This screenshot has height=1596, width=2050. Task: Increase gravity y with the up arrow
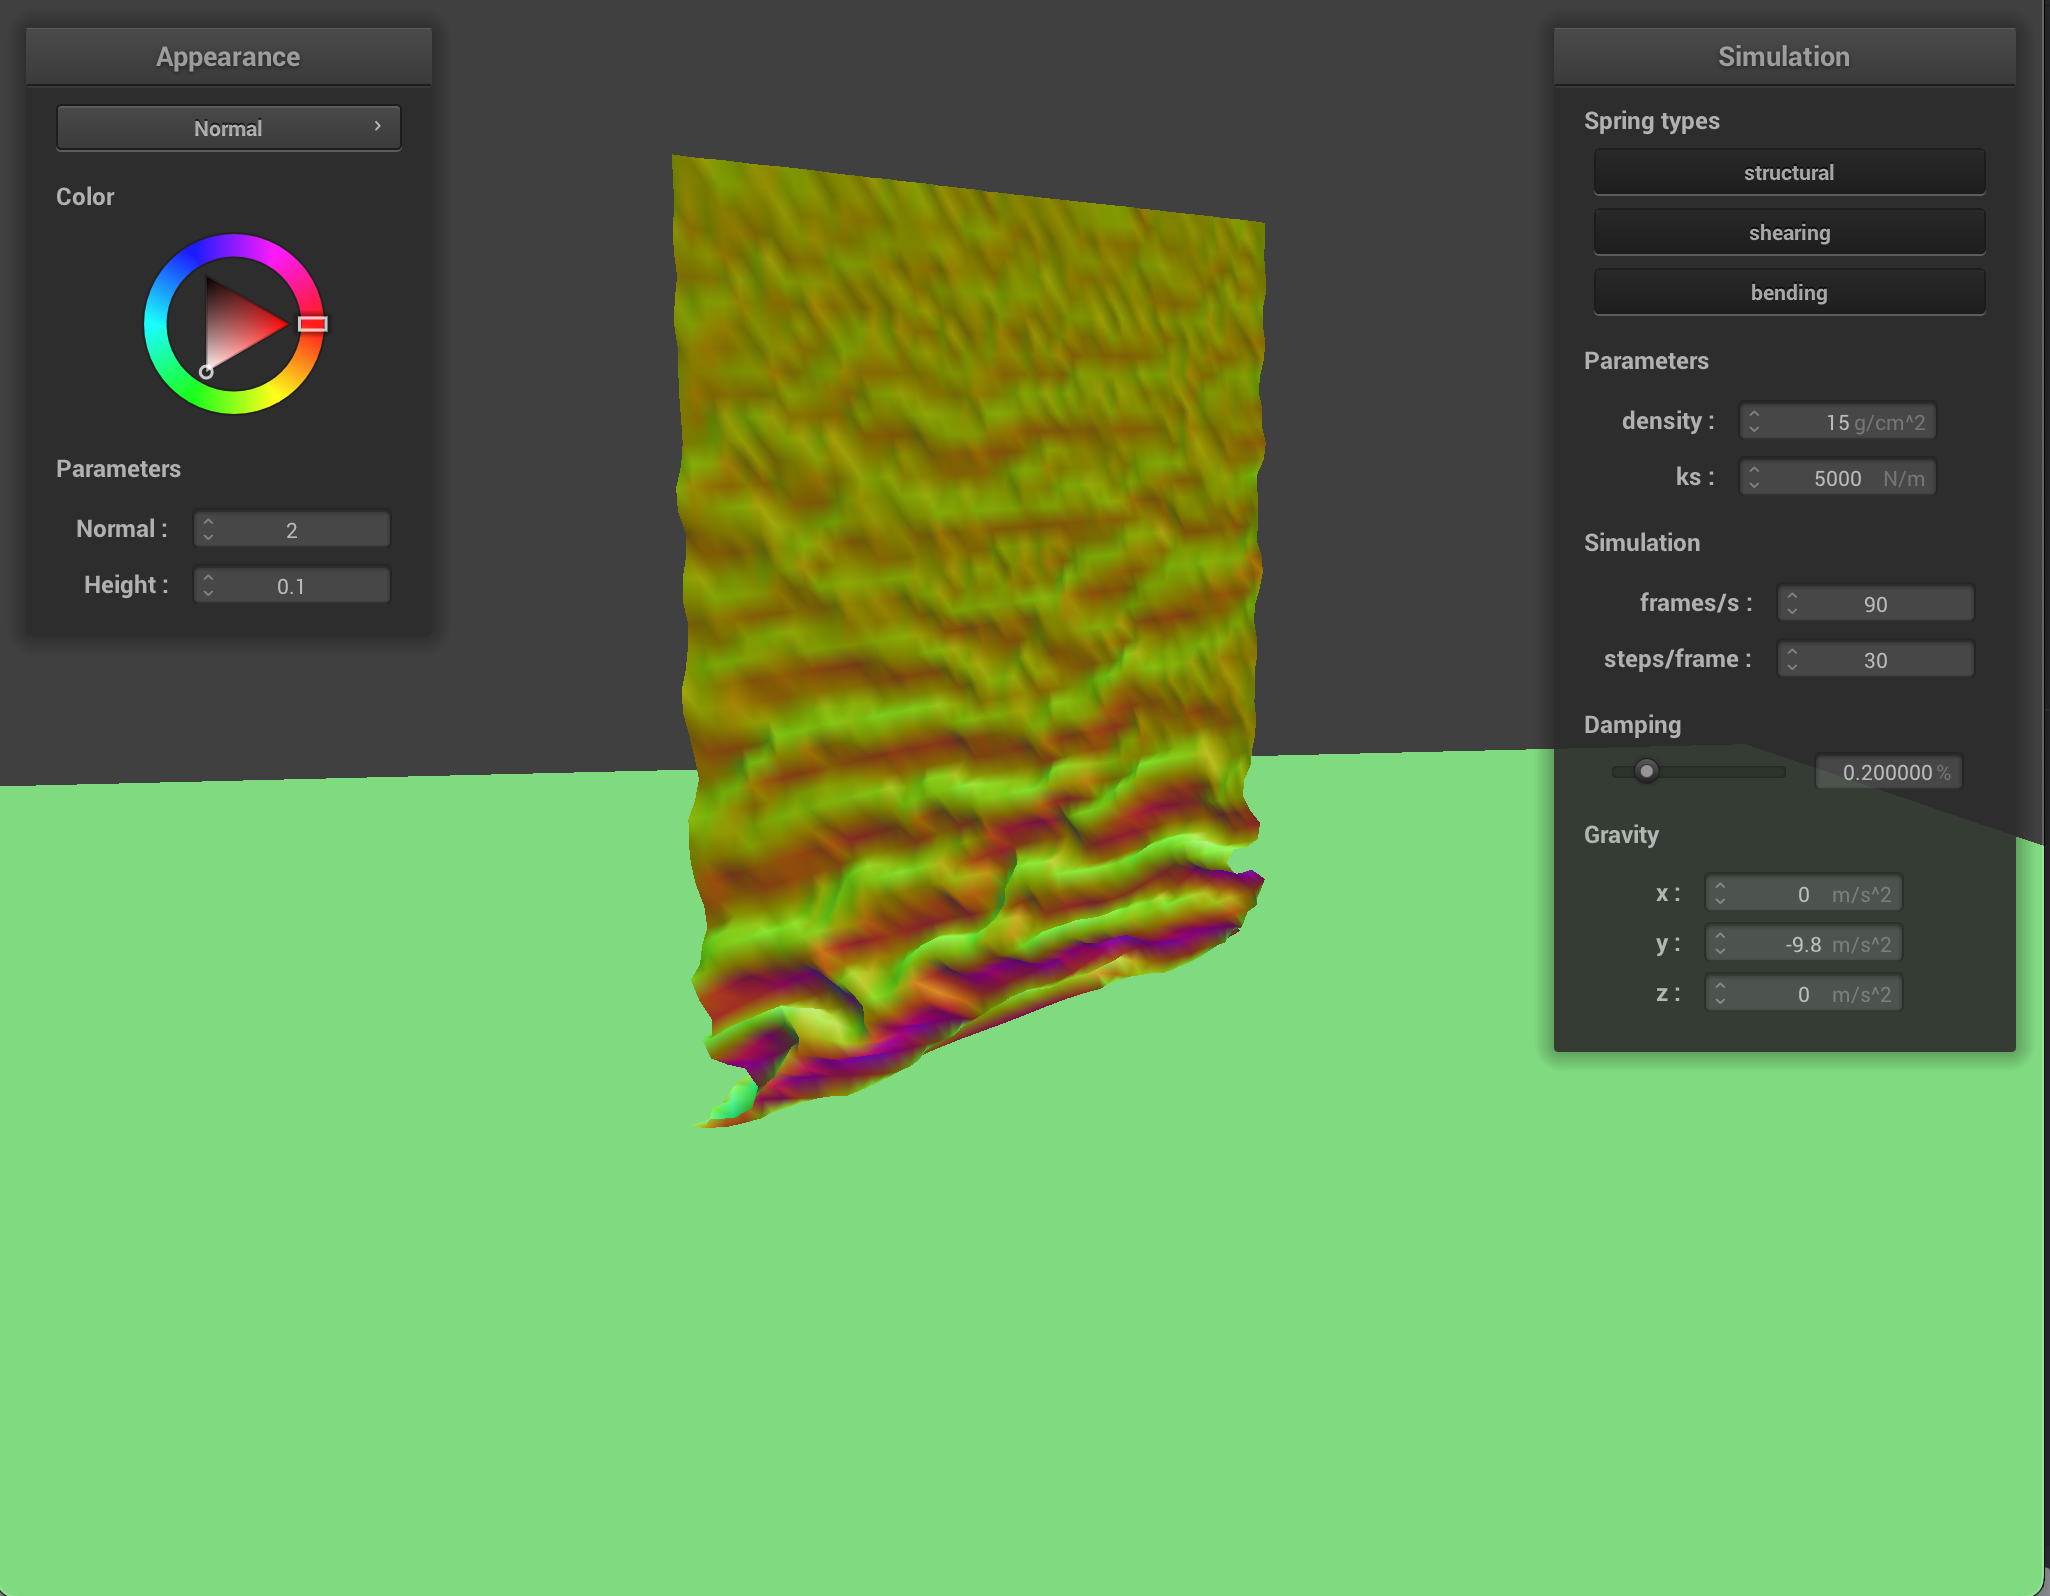(1720, 935)
